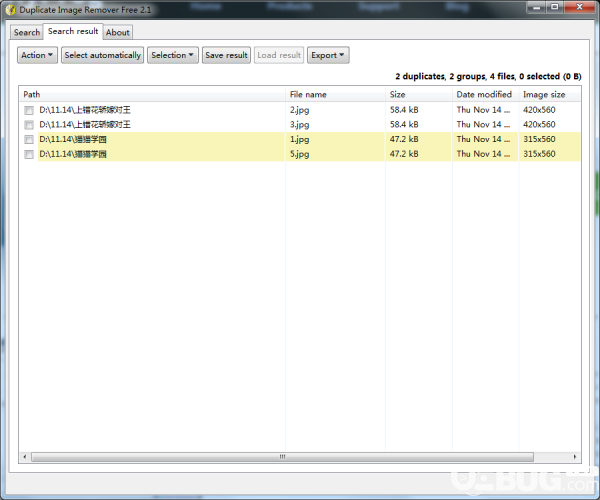600x500 pixels.
Task: Click the 47.2 kB size of 1.jpg
Action: (404, 139)
